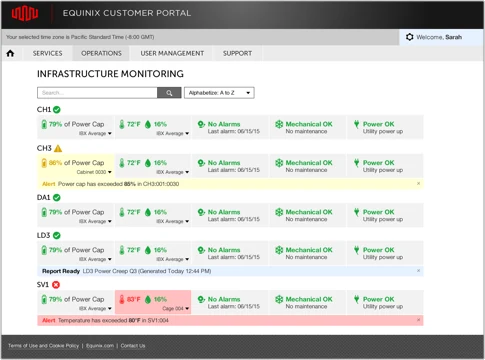Viewport: 485px width, 360px height.
Task: Click the DA1 No Alarms status text
Action: click(x=224, y=212)
